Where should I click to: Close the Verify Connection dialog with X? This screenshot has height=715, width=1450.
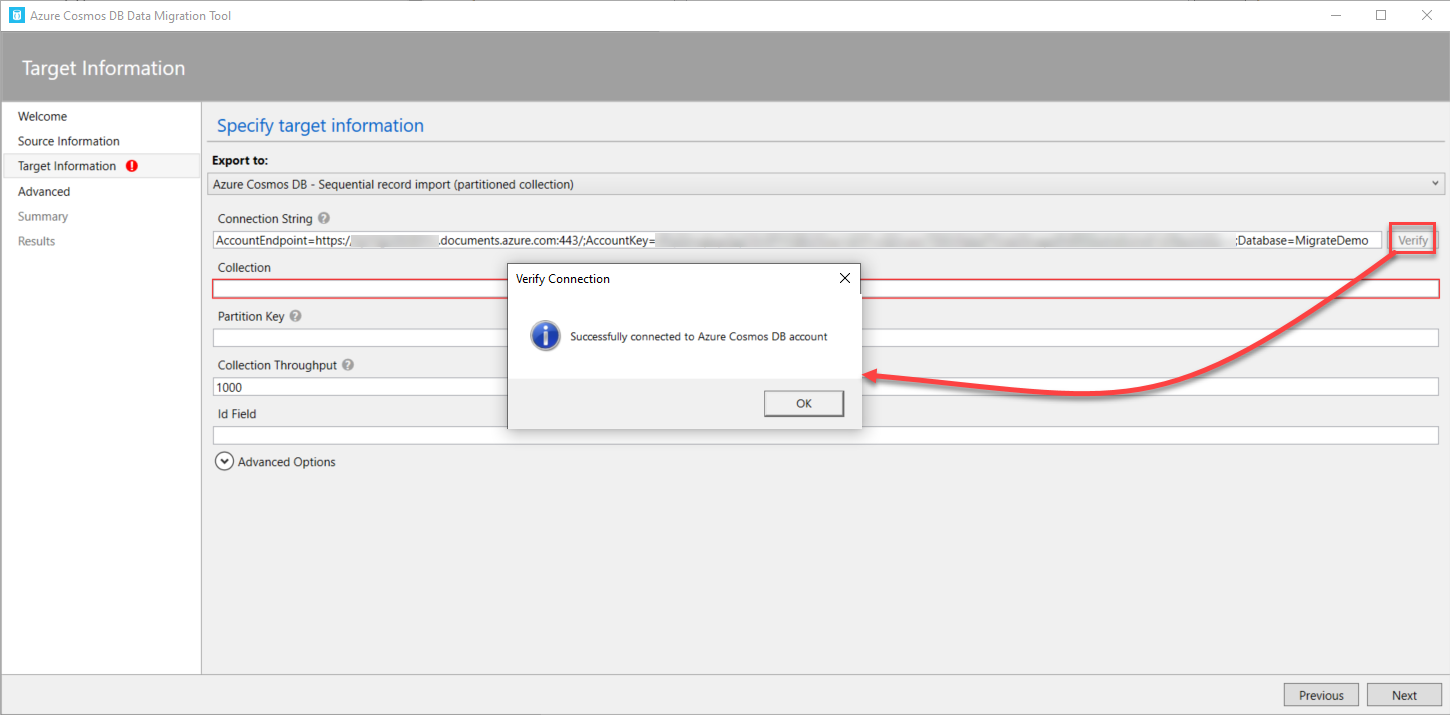pos(844,279)
